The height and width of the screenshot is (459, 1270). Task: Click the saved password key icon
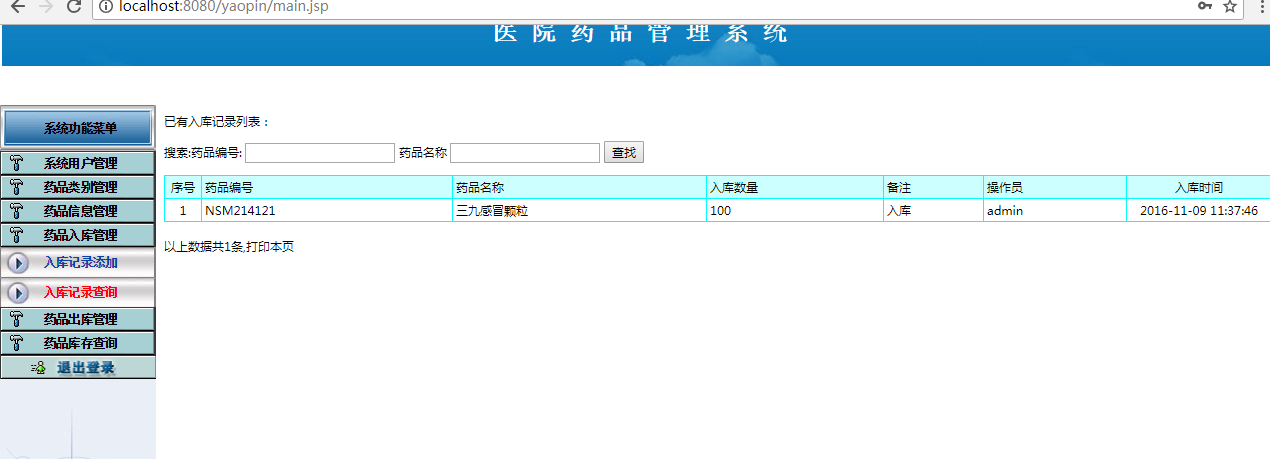(x=1205, y=6)
